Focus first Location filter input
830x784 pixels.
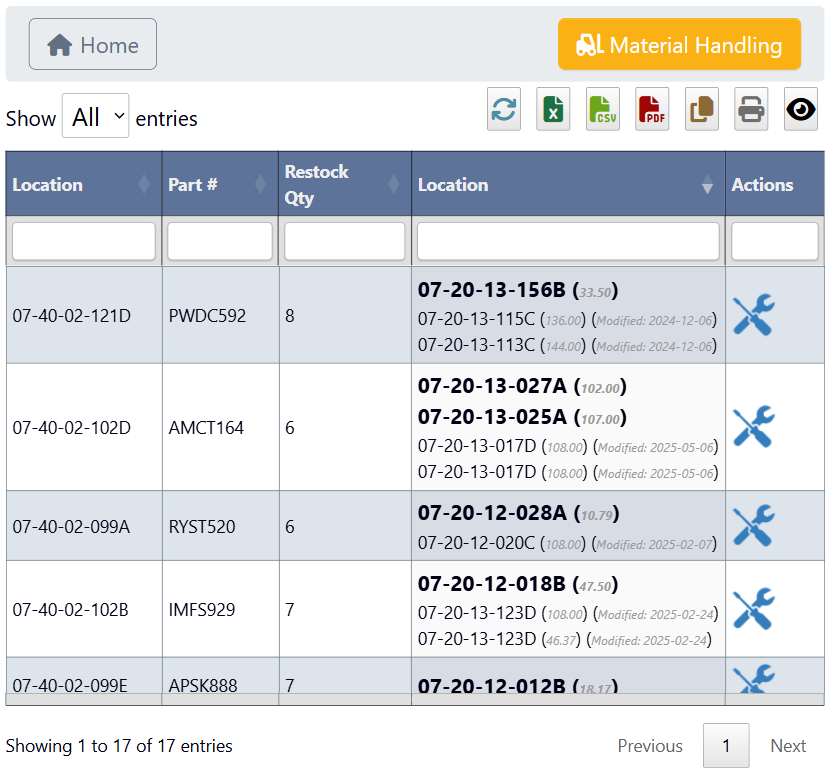(x=84, y=241)
